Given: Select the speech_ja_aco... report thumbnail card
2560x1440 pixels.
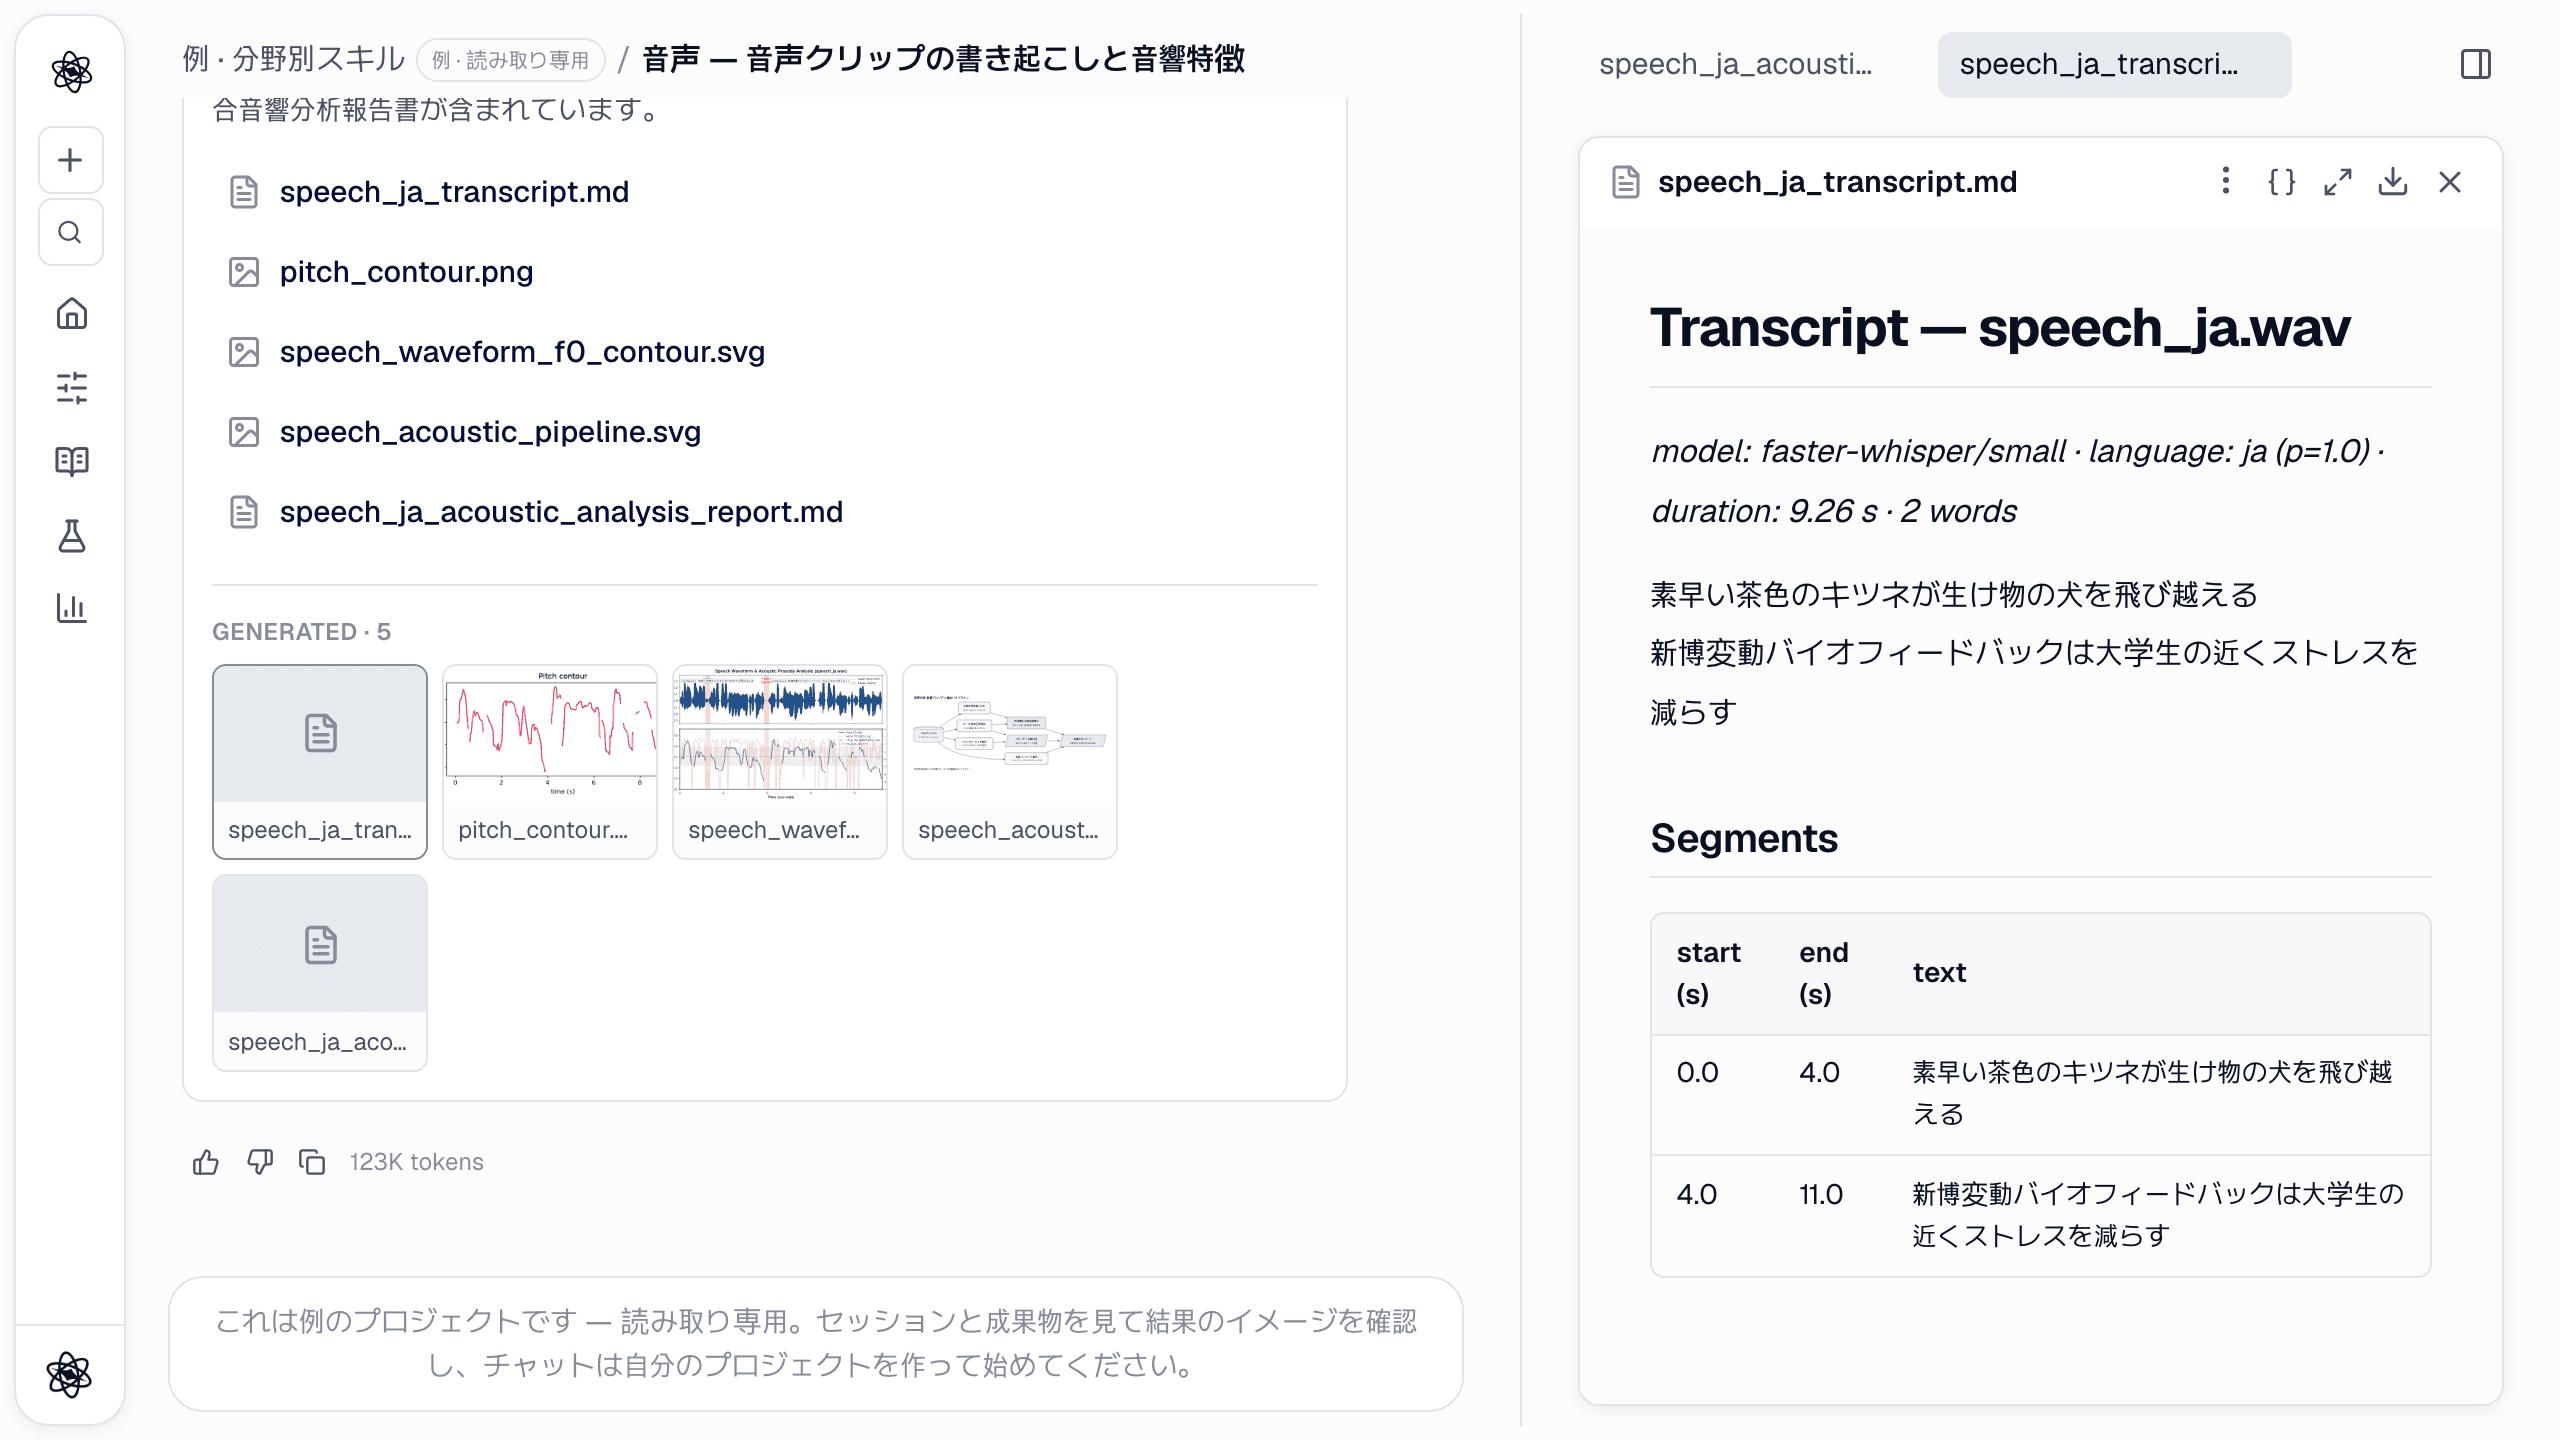Looking at the screenshot, I should [320, 972].
